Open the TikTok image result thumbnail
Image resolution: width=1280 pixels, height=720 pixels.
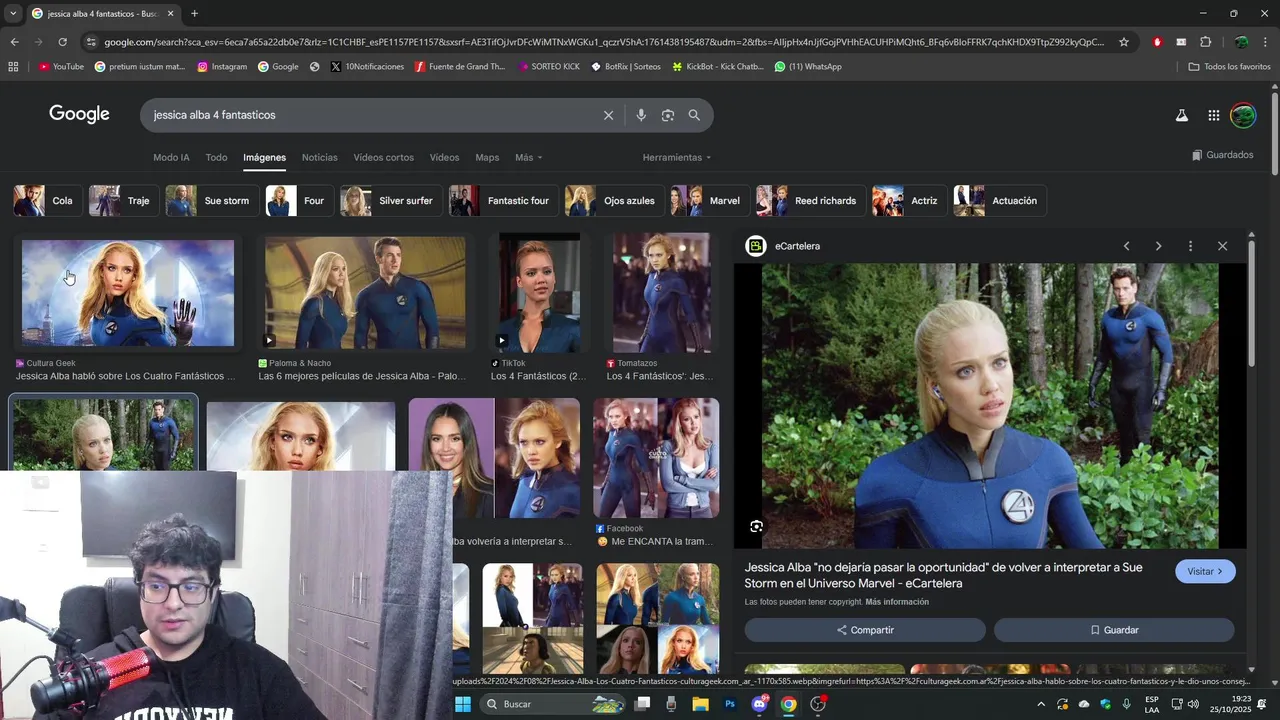pyautogui.click(x=539, y=293)
